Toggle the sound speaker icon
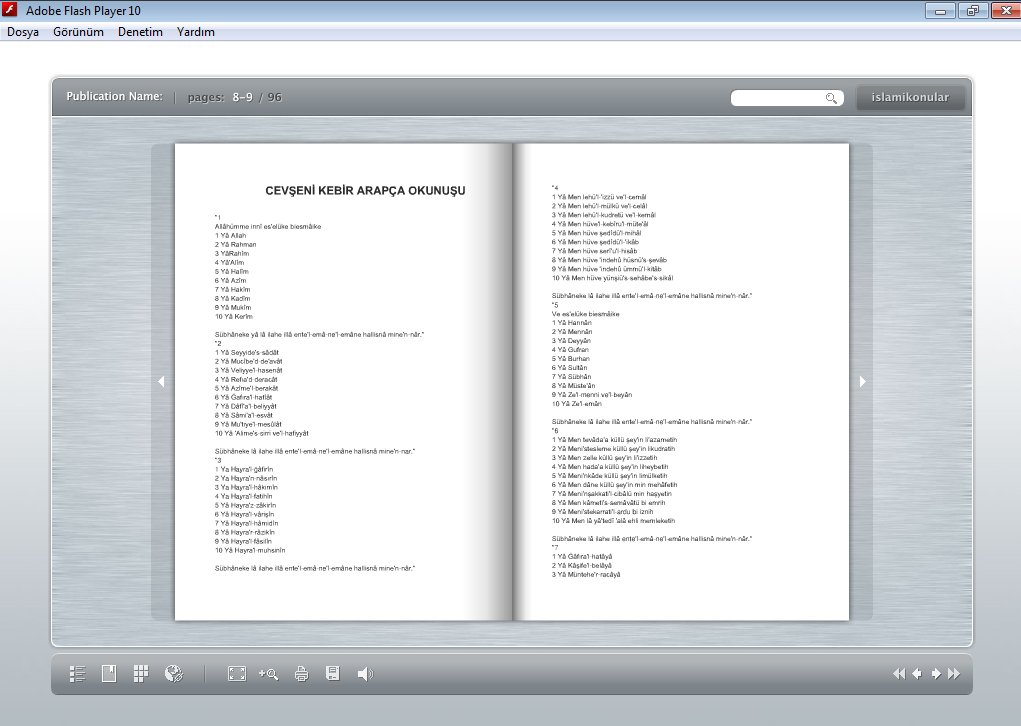Screen dimensions: 1021x726 (365, 674)
